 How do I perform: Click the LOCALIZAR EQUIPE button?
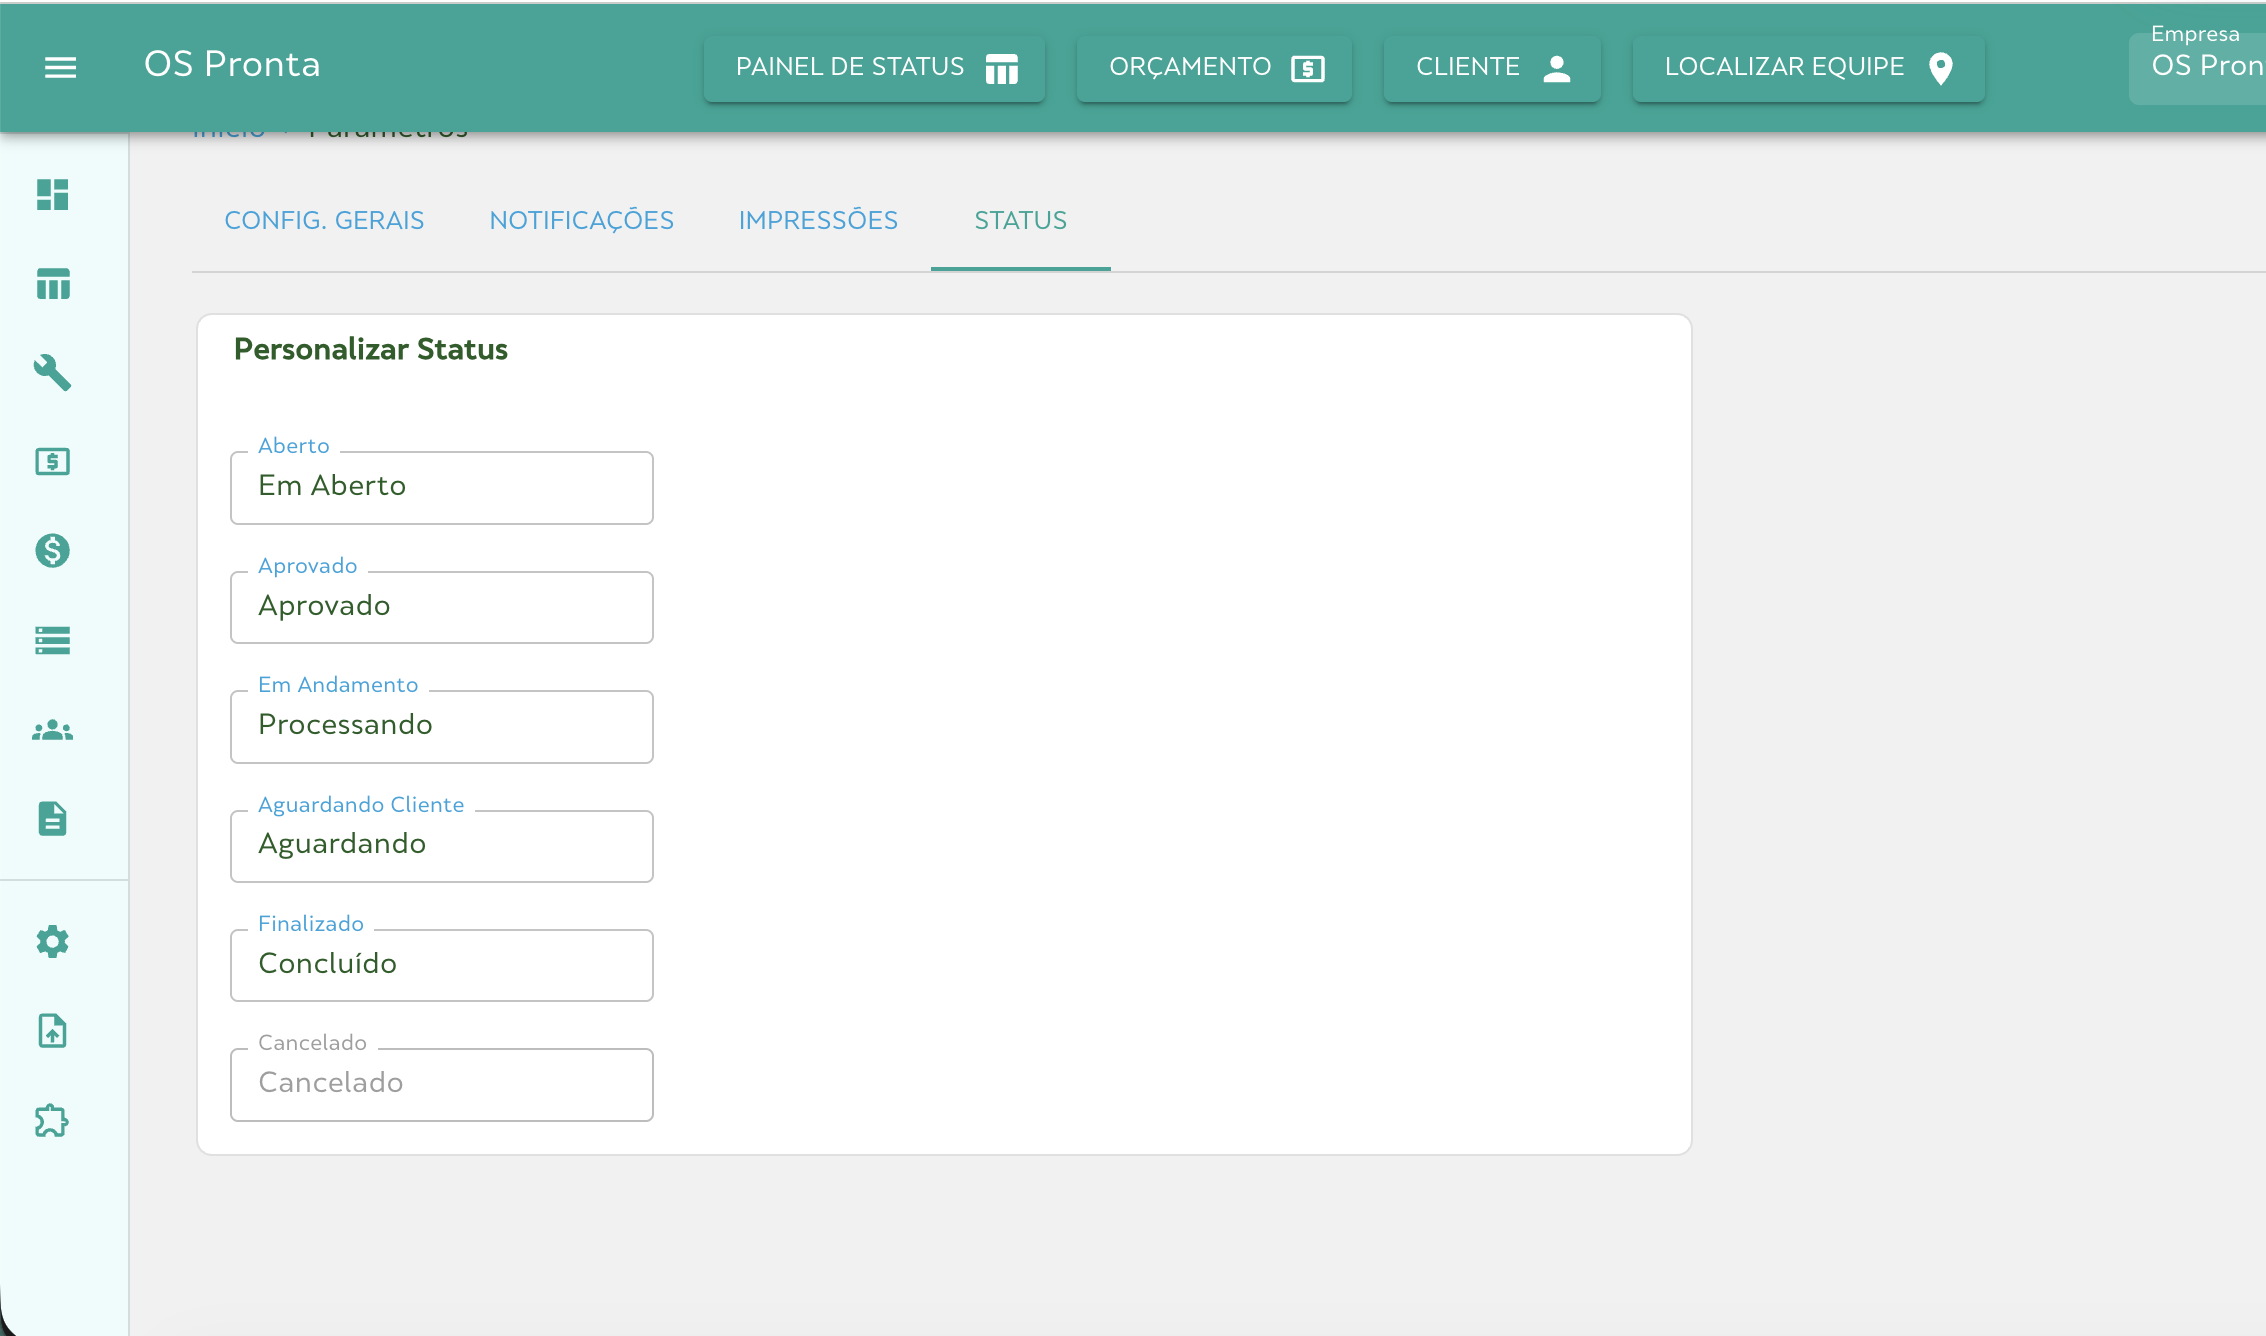pos(1808,68)
